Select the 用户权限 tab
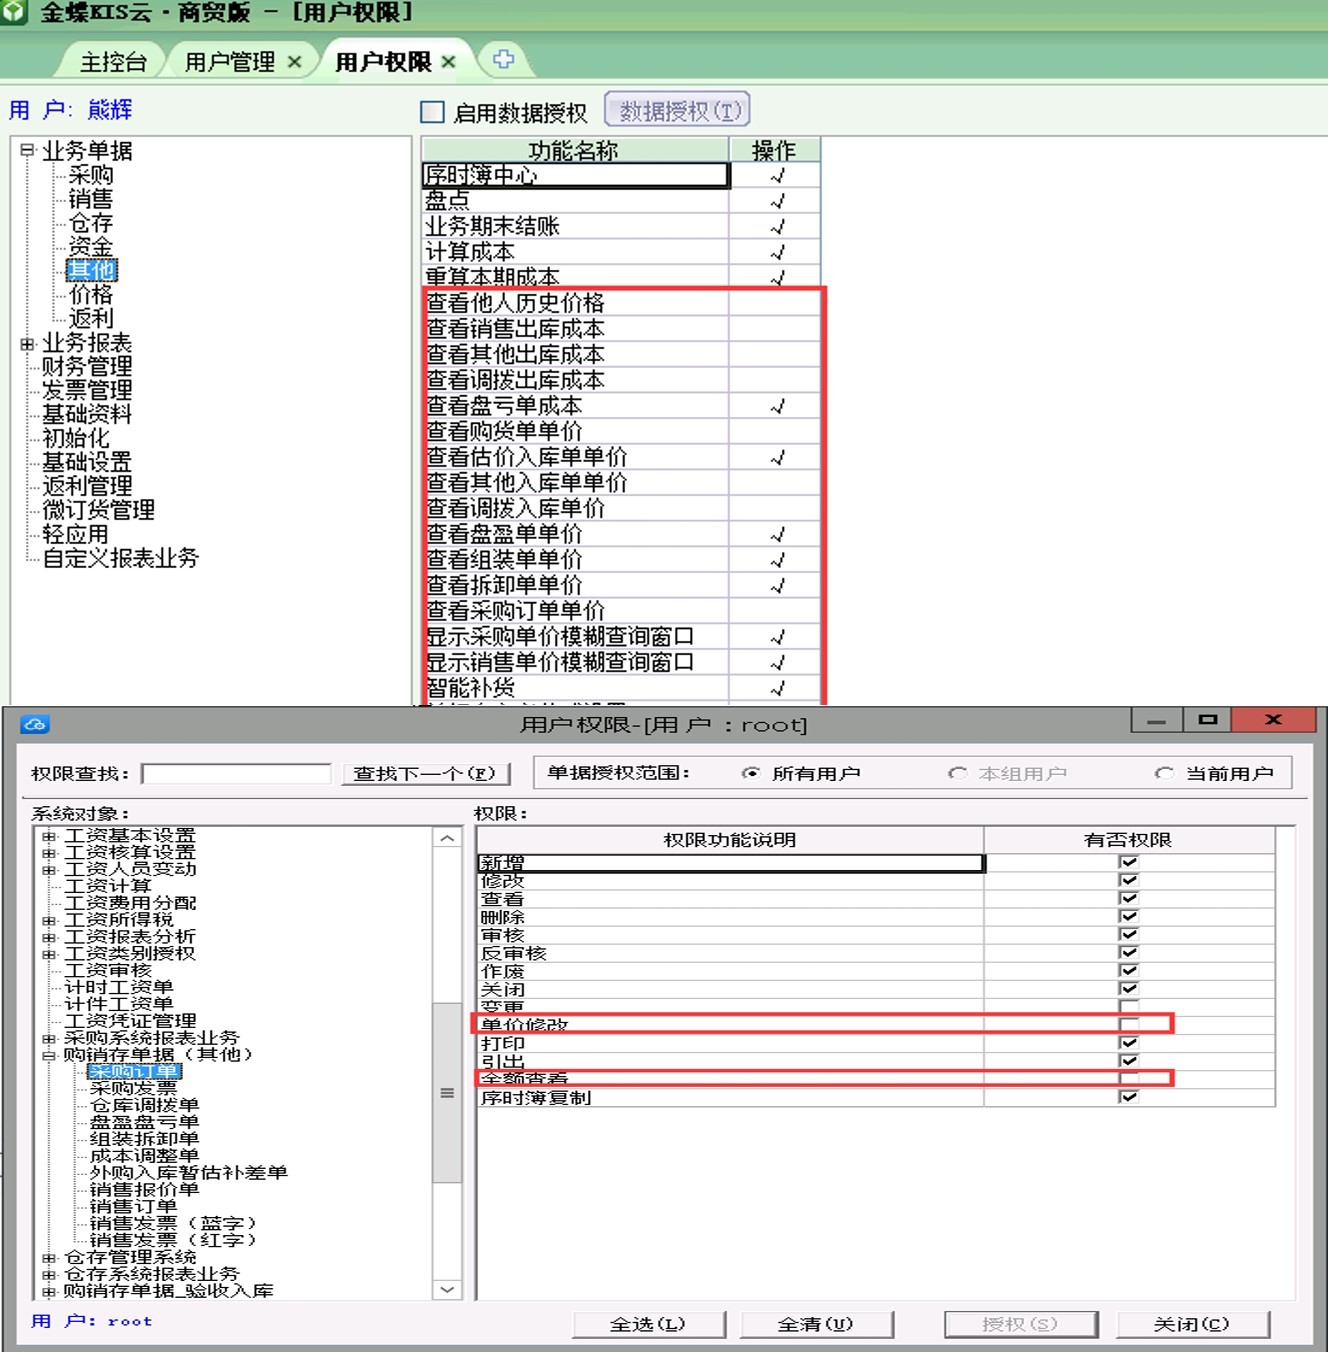1328x1352 pixels. tap(383, 62)
